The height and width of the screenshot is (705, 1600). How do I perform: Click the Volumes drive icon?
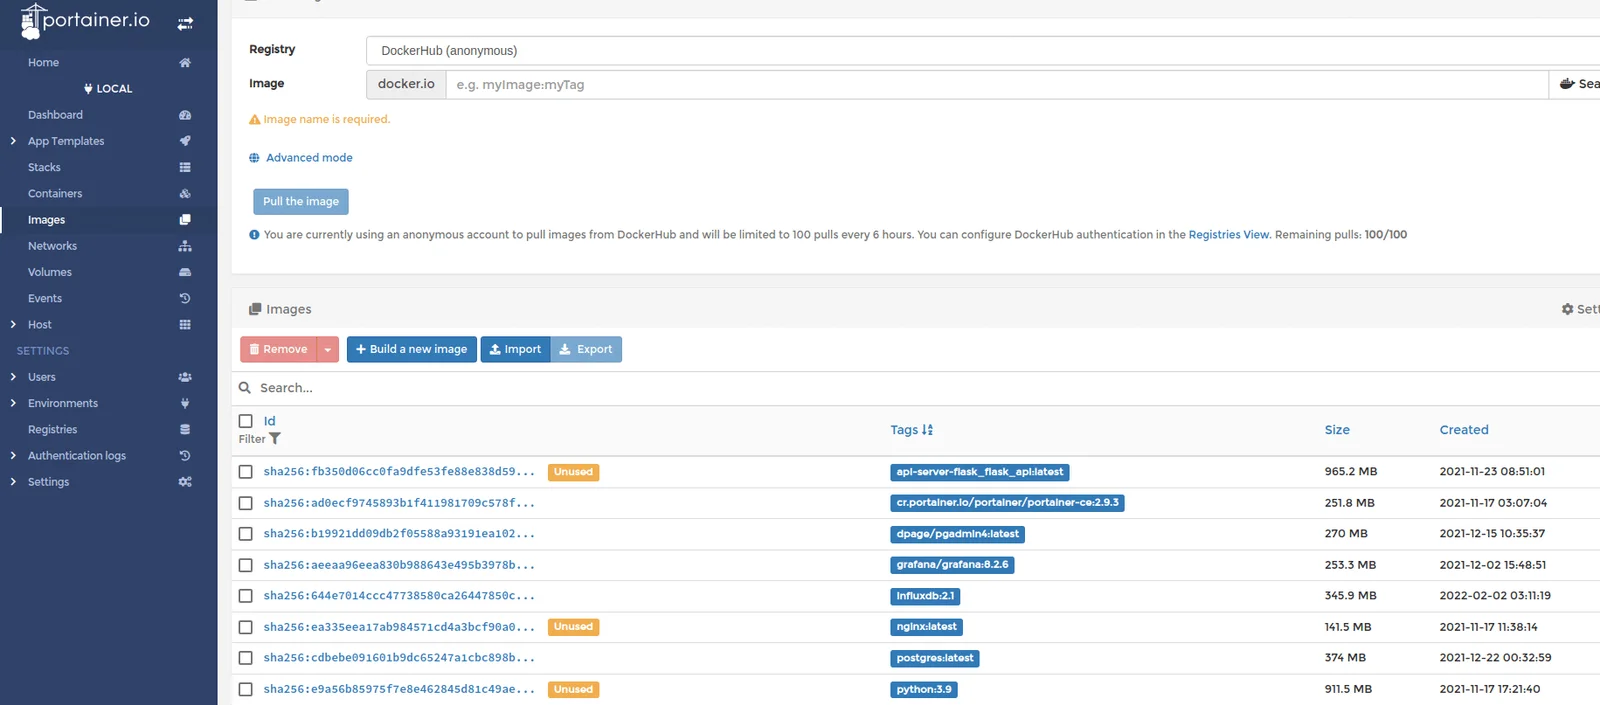[185, 272]
